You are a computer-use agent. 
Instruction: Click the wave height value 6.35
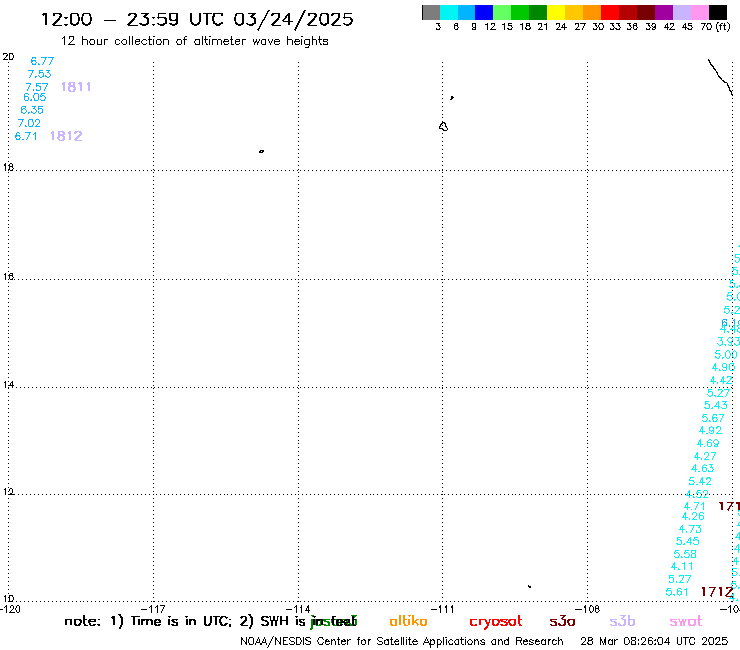click(32, 110)
